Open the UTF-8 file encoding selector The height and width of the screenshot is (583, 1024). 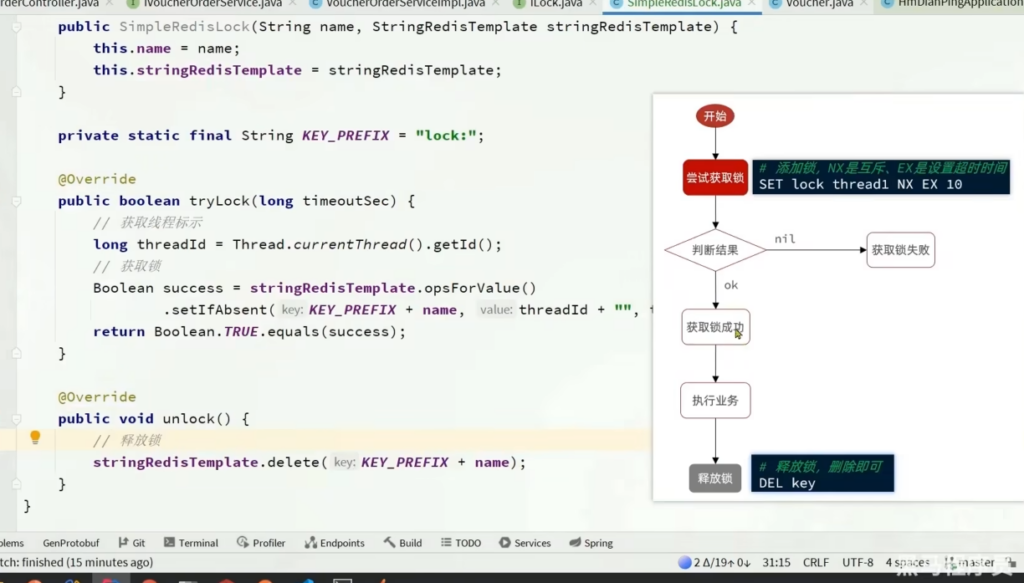(858, 563)
